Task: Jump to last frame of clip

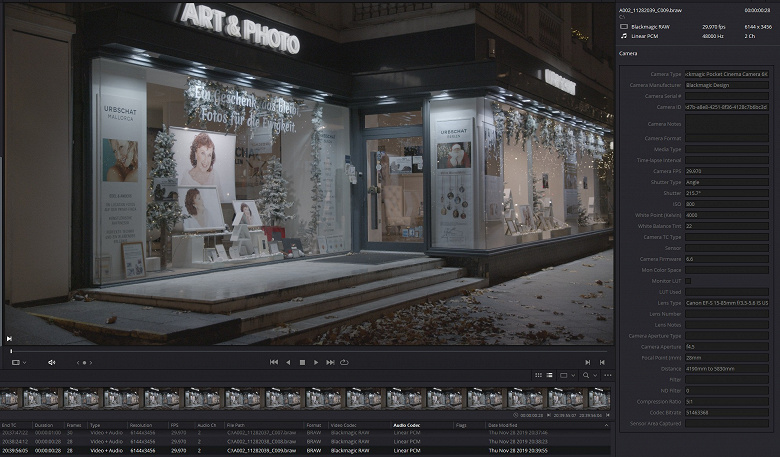Action: click(330, 362)
